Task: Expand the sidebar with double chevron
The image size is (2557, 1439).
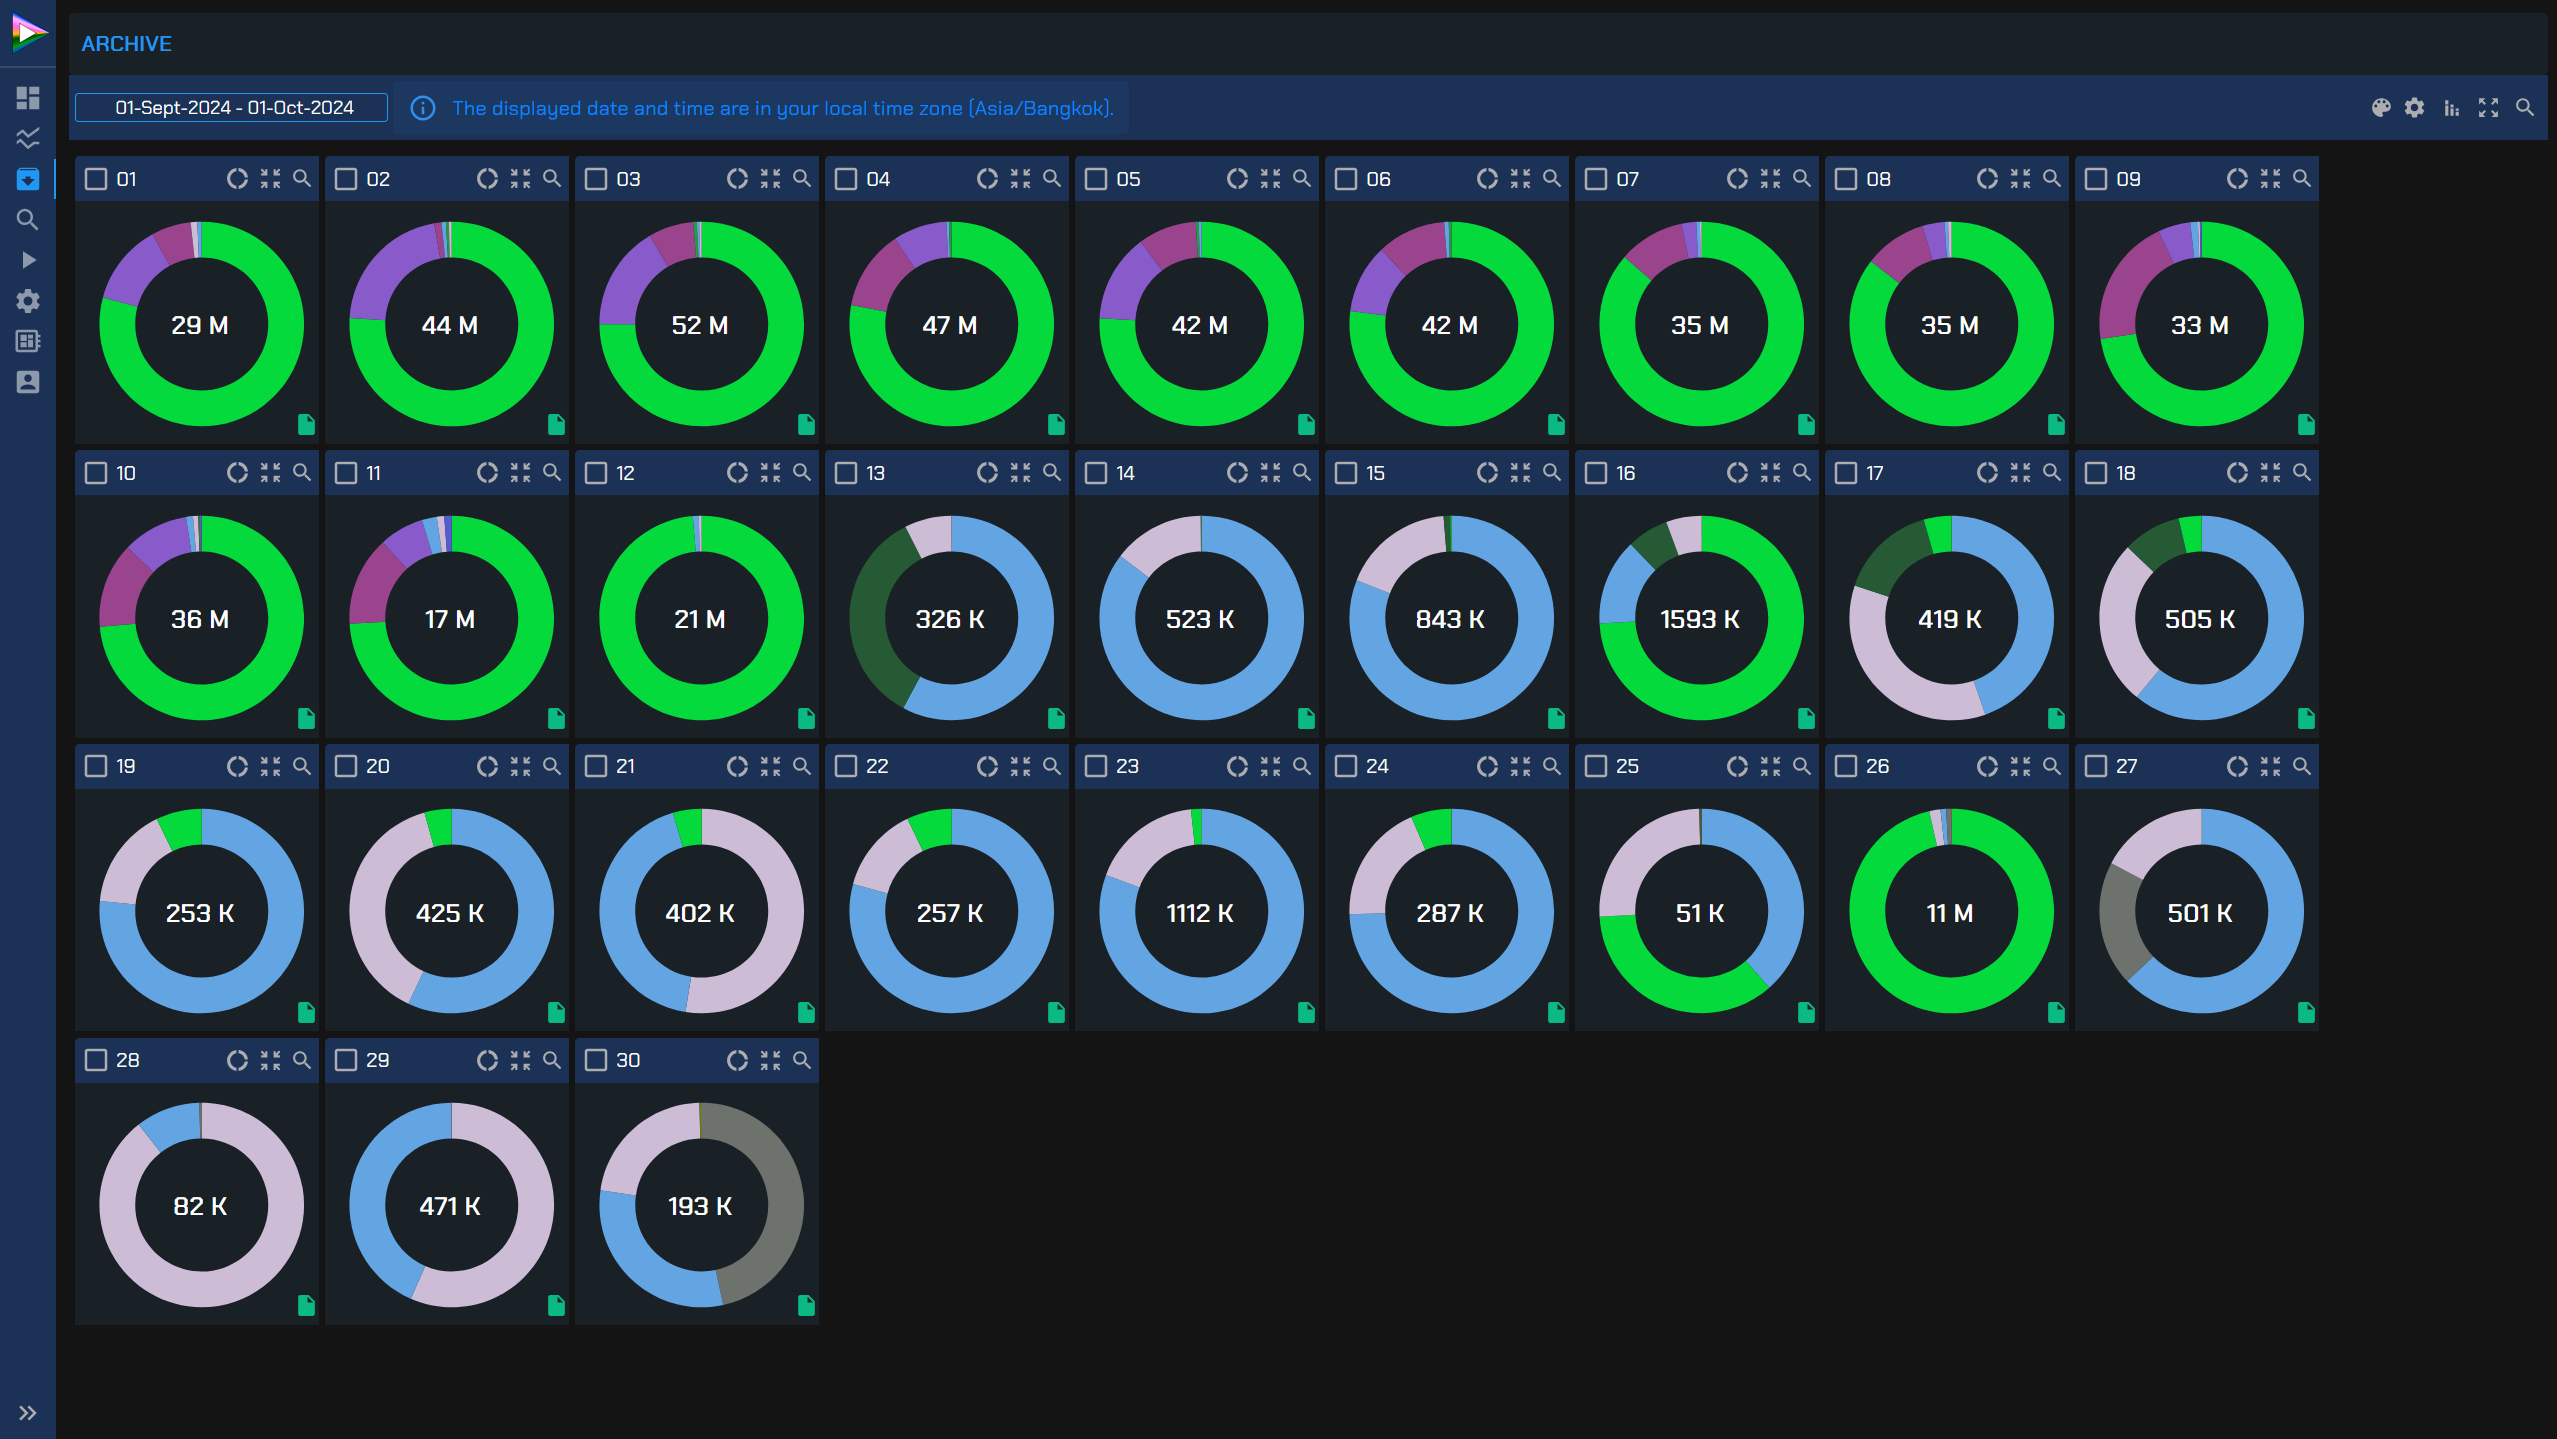Action: coord(28,1413)
